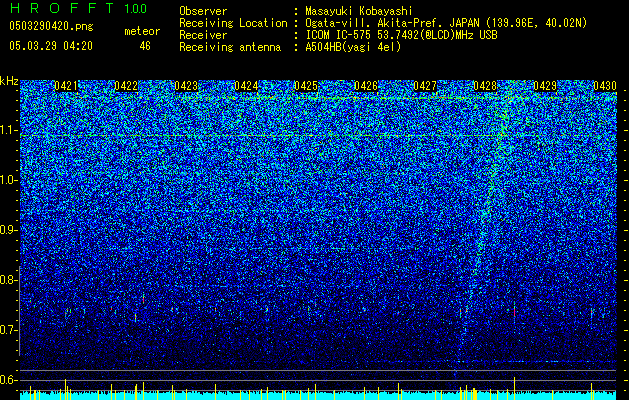The height and width of the screenshot is (400, 629).
Task: Click the 0430 time marker
Action: 605,86
